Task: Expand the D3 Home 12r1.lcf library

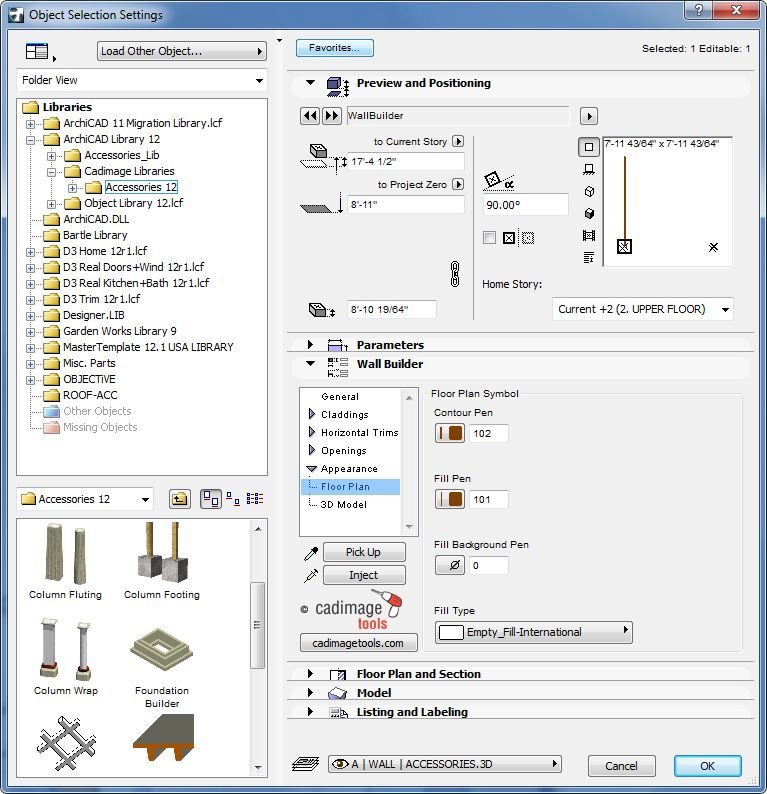Action: 30,252
